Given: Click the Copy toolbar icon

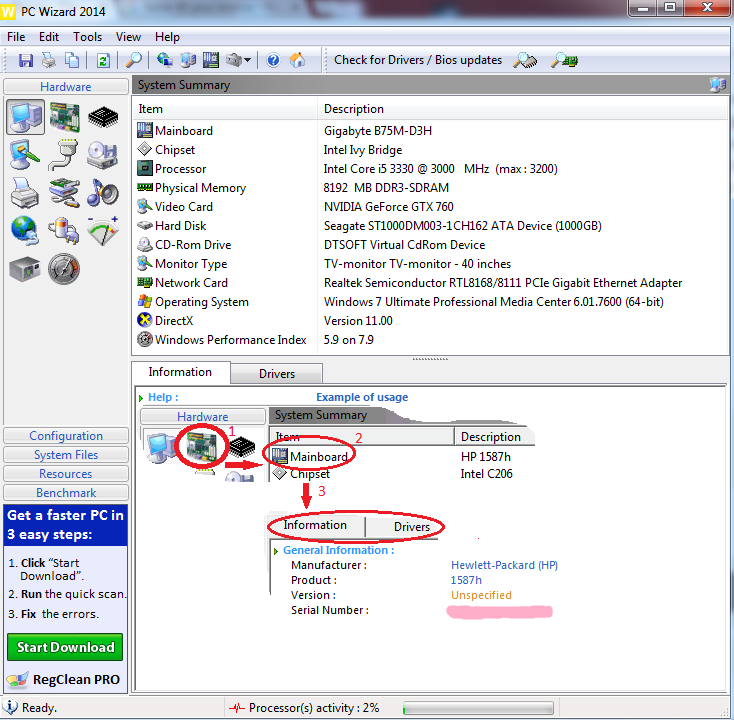Looking at the screenshot, I should pyautogui.click(x=72, y=60).
